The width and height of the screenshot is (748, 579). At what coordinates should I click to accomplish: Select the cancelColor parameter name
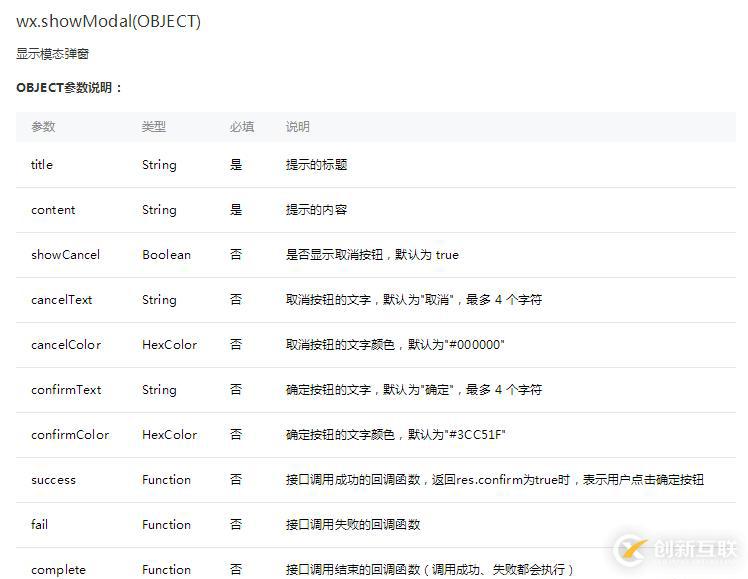pyautogui.click(x=66, y=345)
